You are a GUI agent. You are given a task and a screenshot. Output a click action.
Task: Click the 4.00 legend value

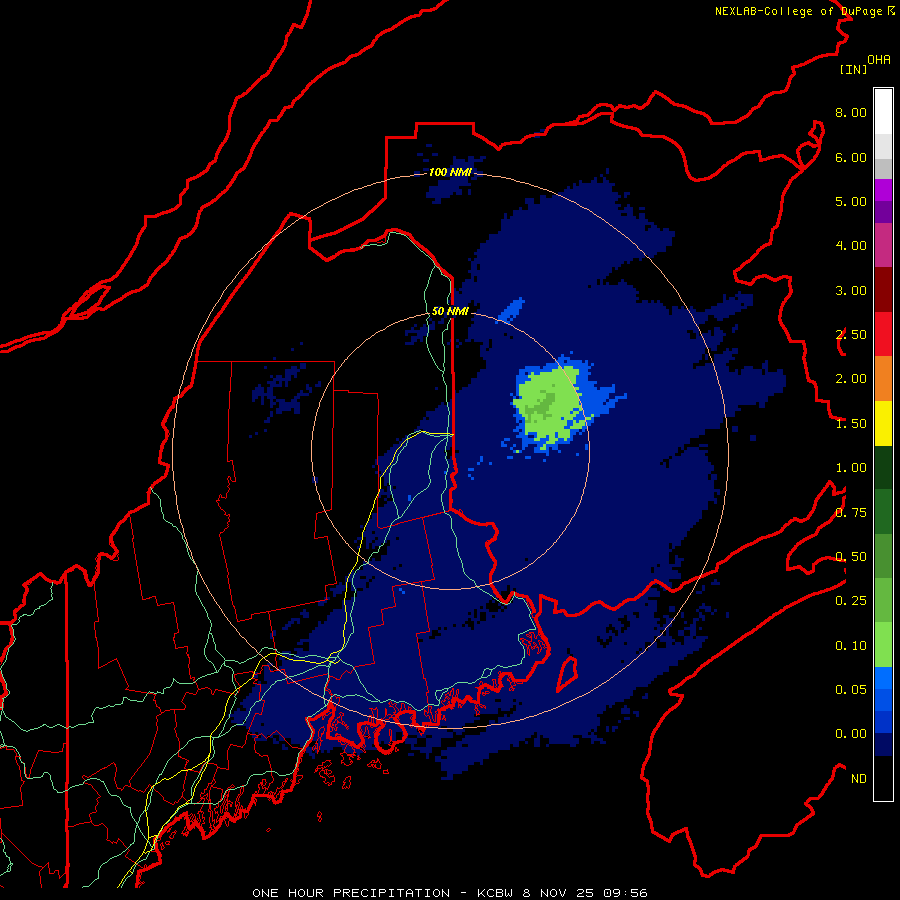(x=851, y=246)
